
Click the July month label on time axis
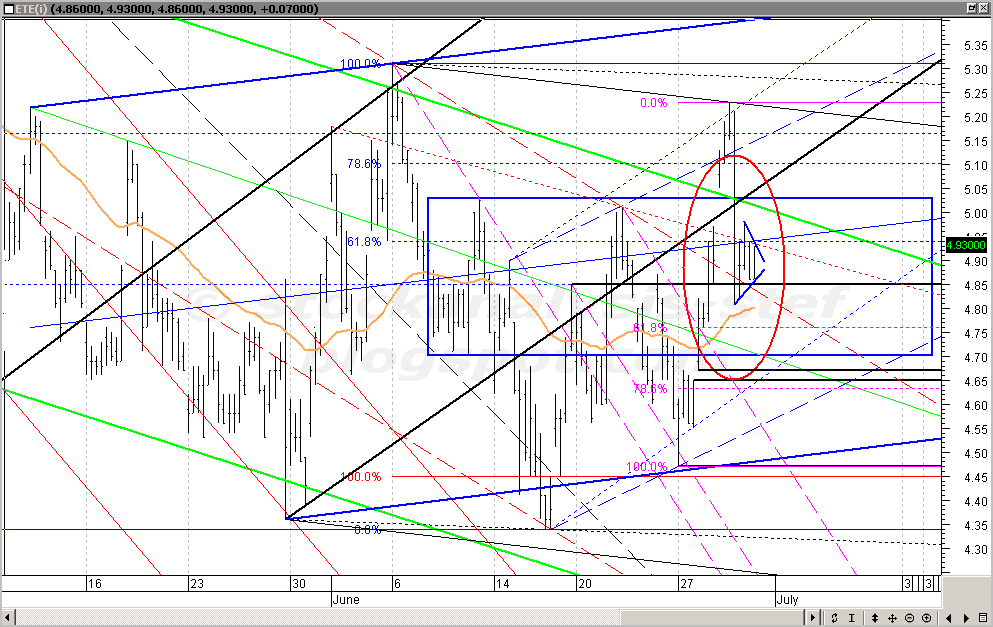coord(787,600)
